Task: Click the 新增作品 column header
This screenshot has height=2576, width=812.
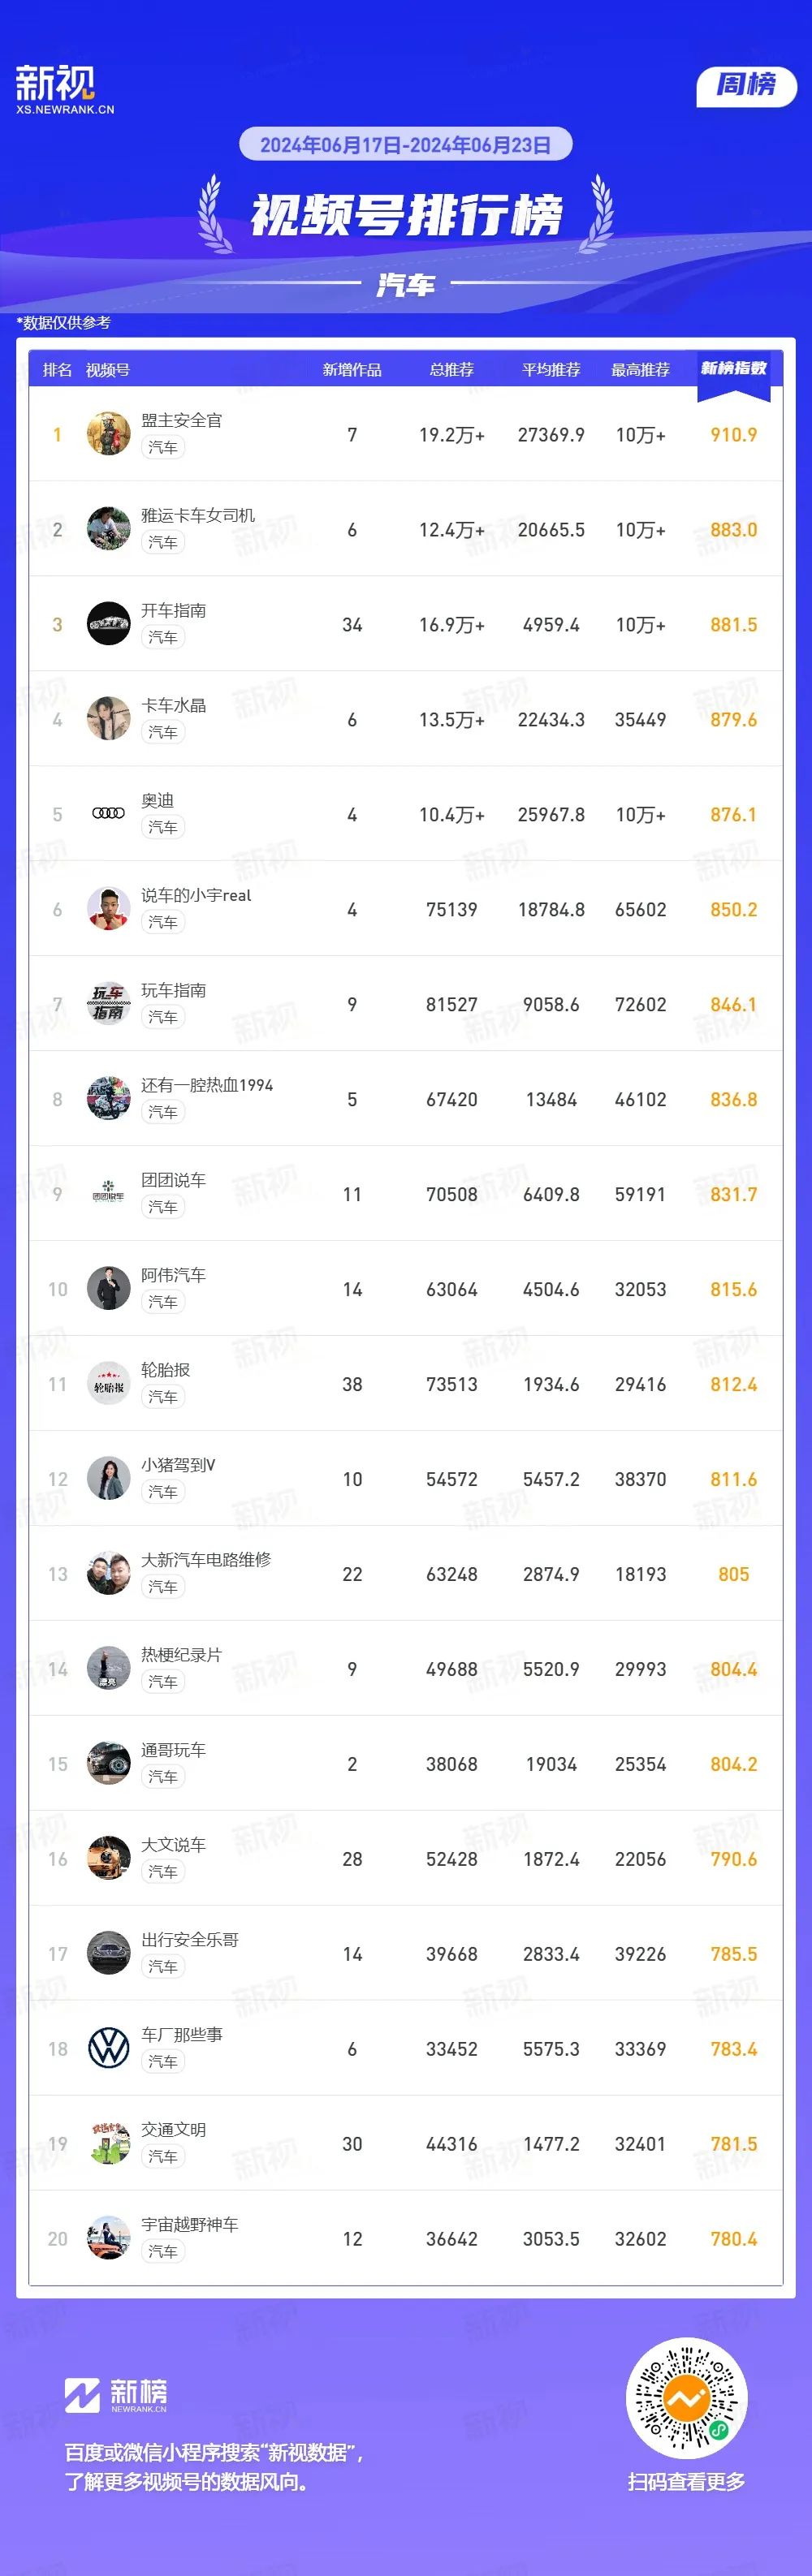Action: click(352, 370)
